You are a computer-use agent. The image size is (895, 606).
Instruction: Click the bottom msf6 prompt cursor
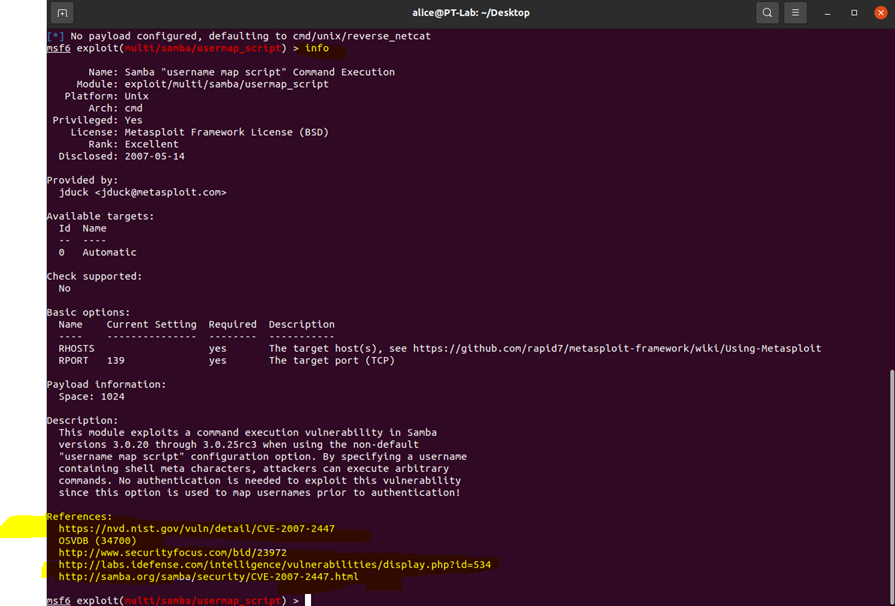(308, 600)
